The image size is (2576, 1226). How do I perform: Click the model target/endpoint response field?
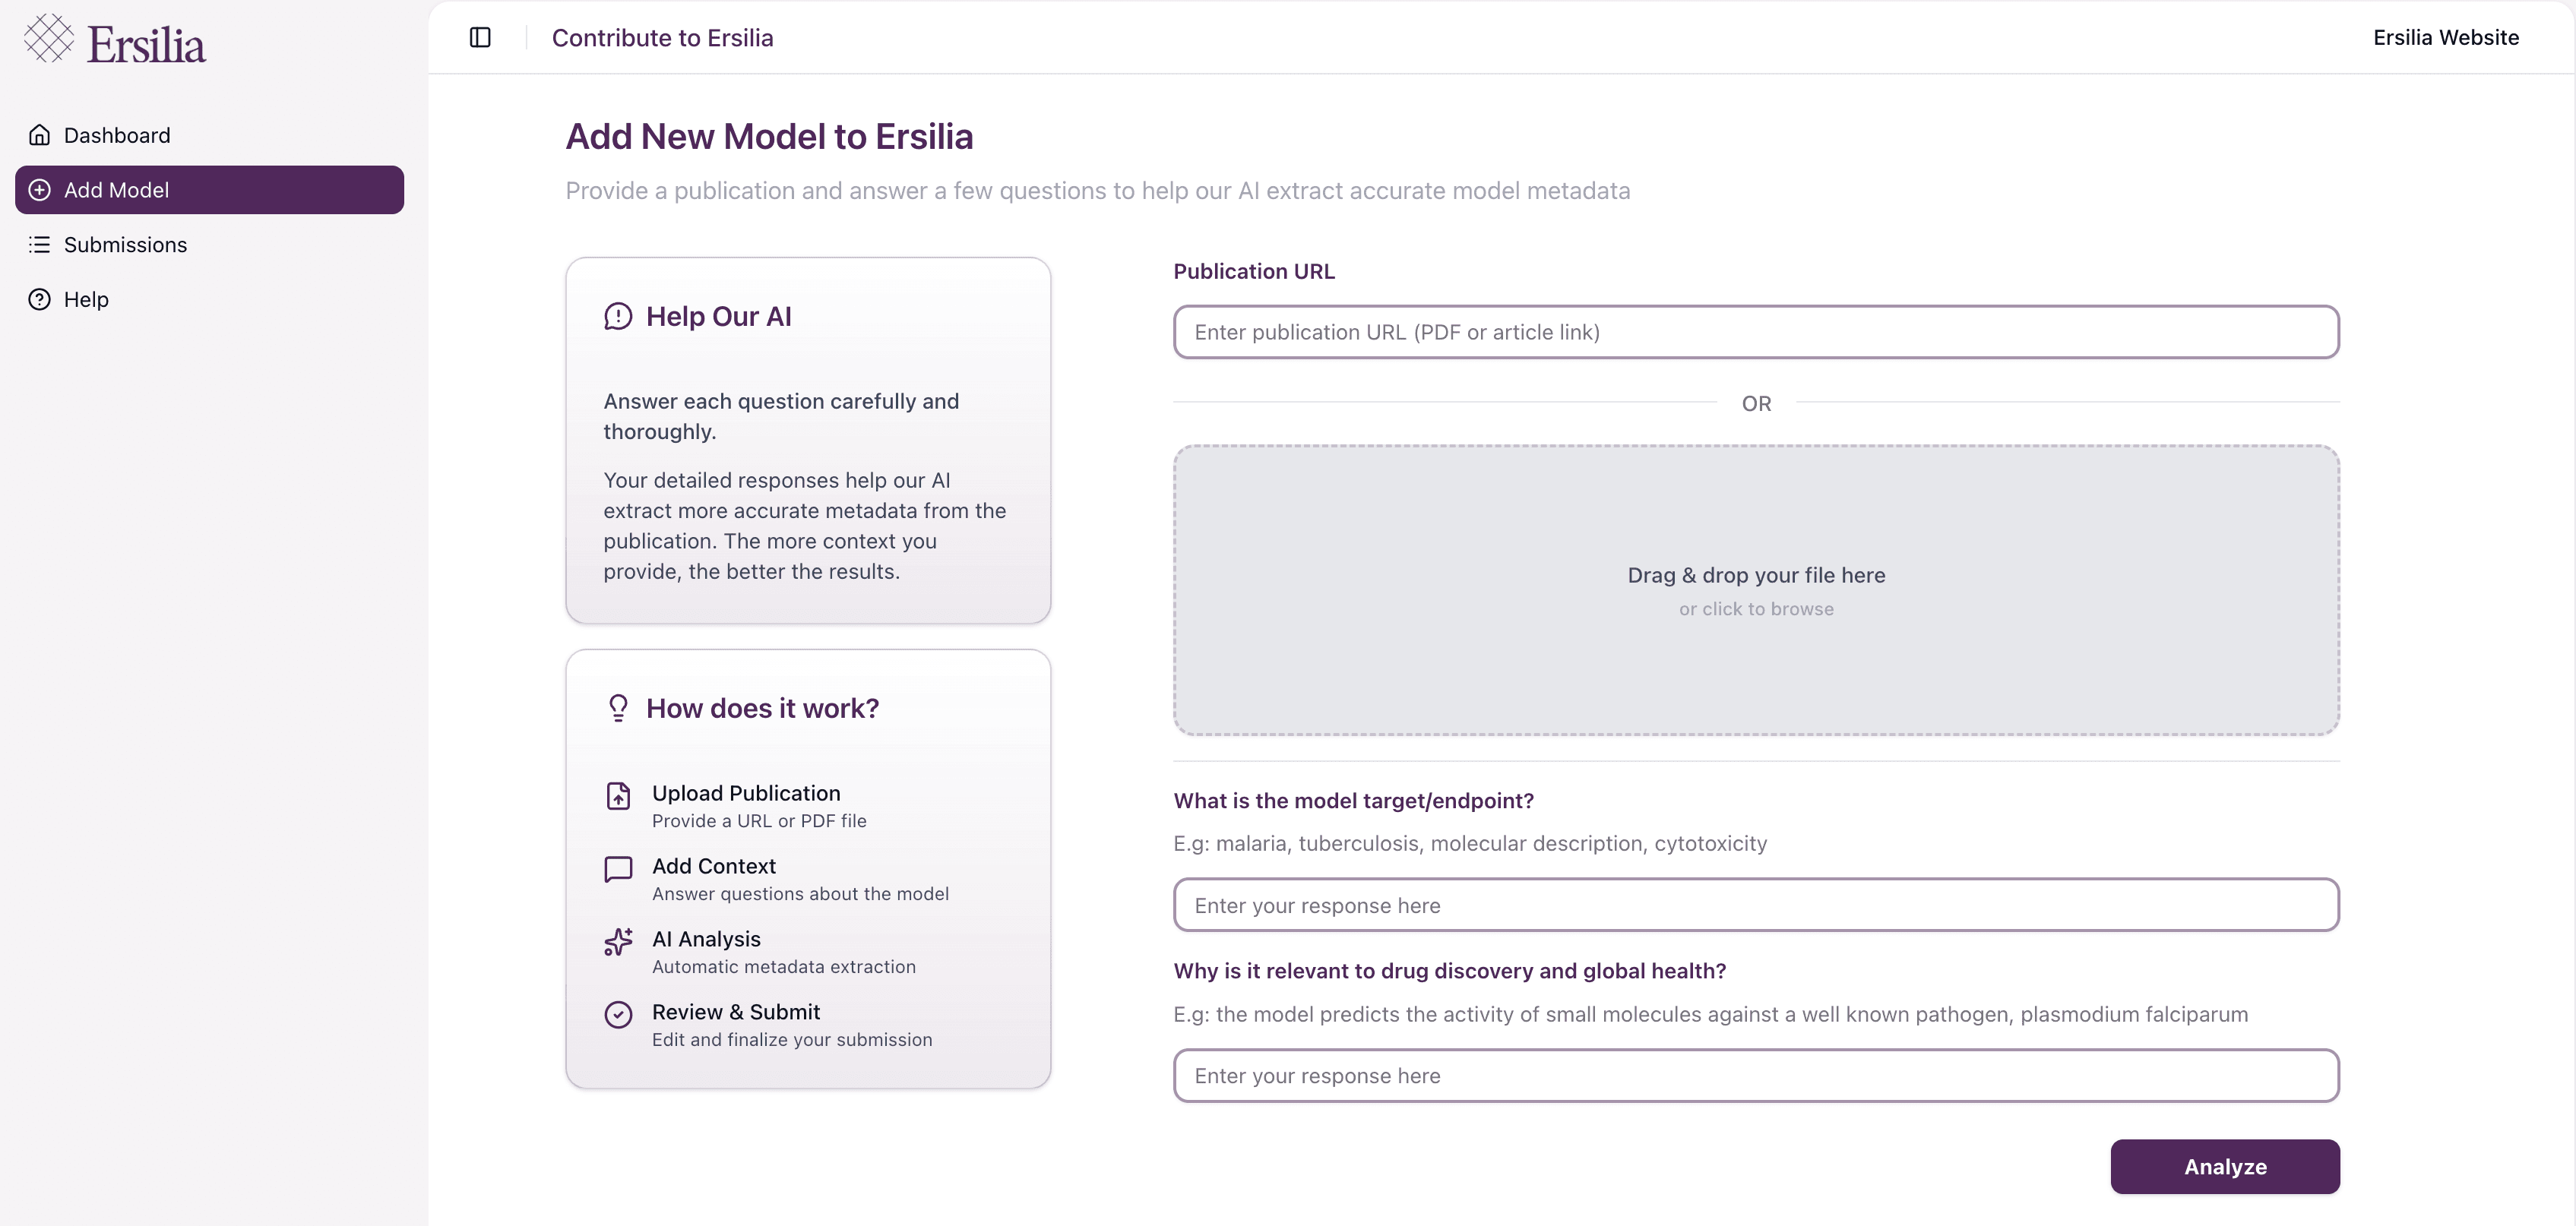click(1755, 905)
